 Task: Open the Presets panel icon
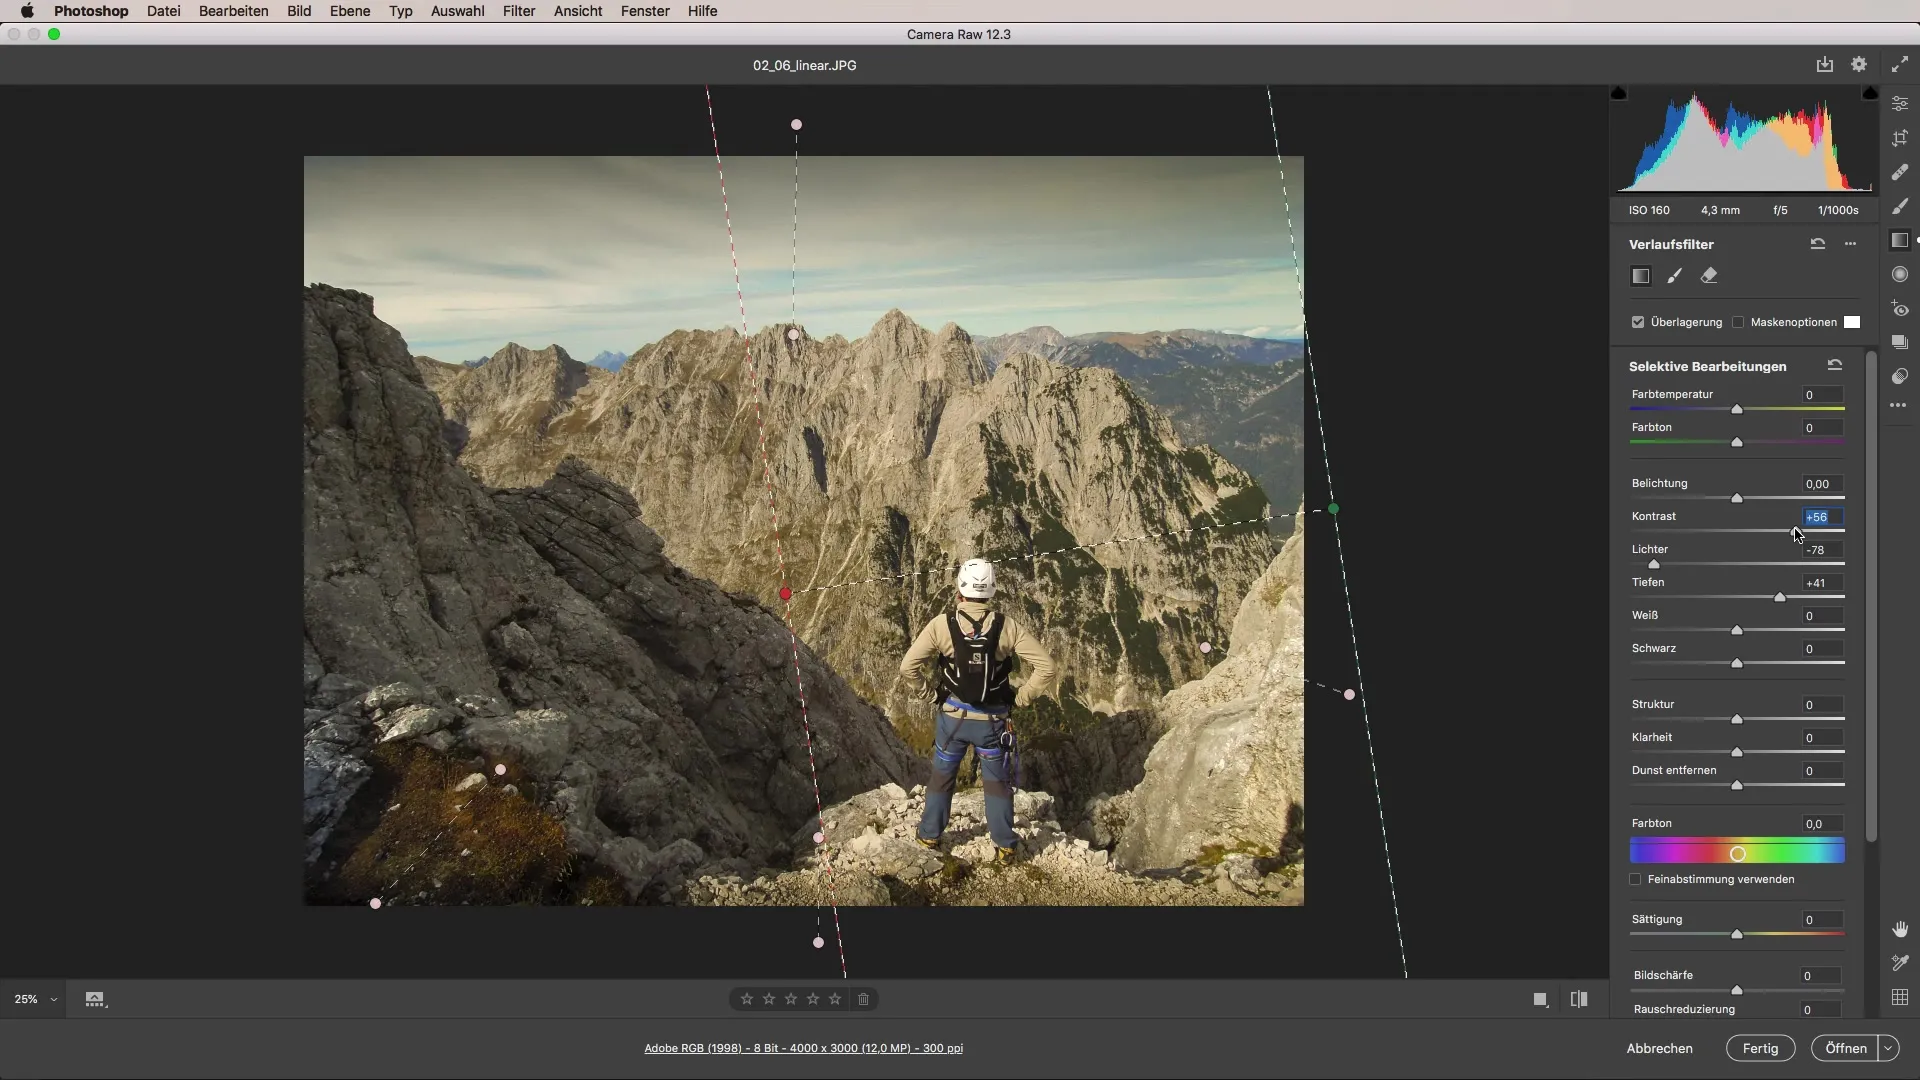(x=1900, y=376)
